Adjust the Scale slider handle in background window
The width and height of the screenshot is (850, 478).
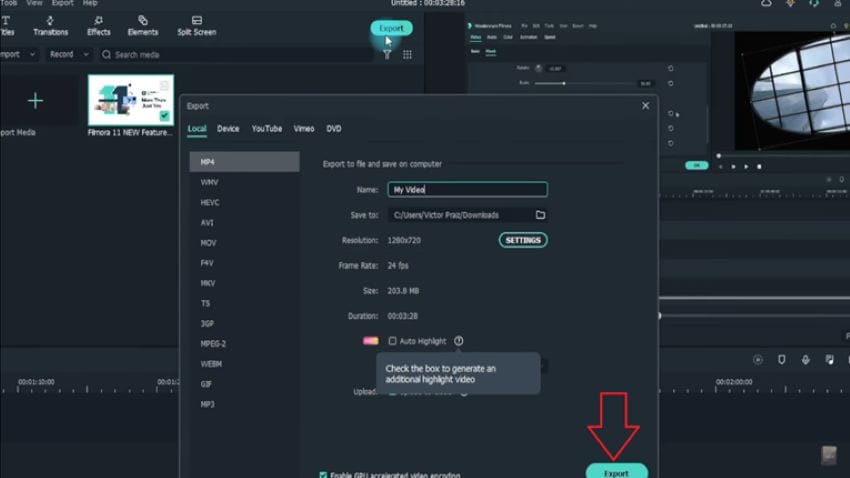coord(564,83)
